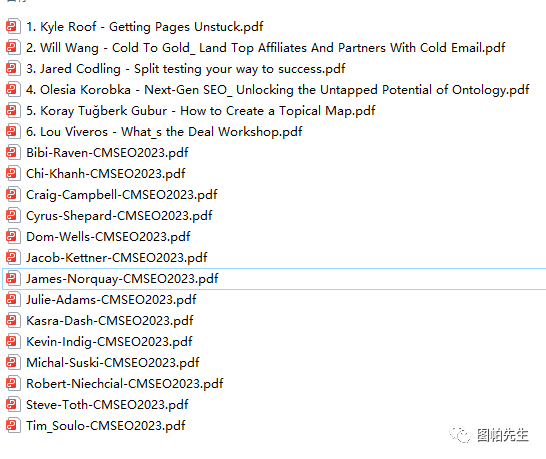Select Olesia Korobka Next-Gen SEO file name

pos(278,90)
